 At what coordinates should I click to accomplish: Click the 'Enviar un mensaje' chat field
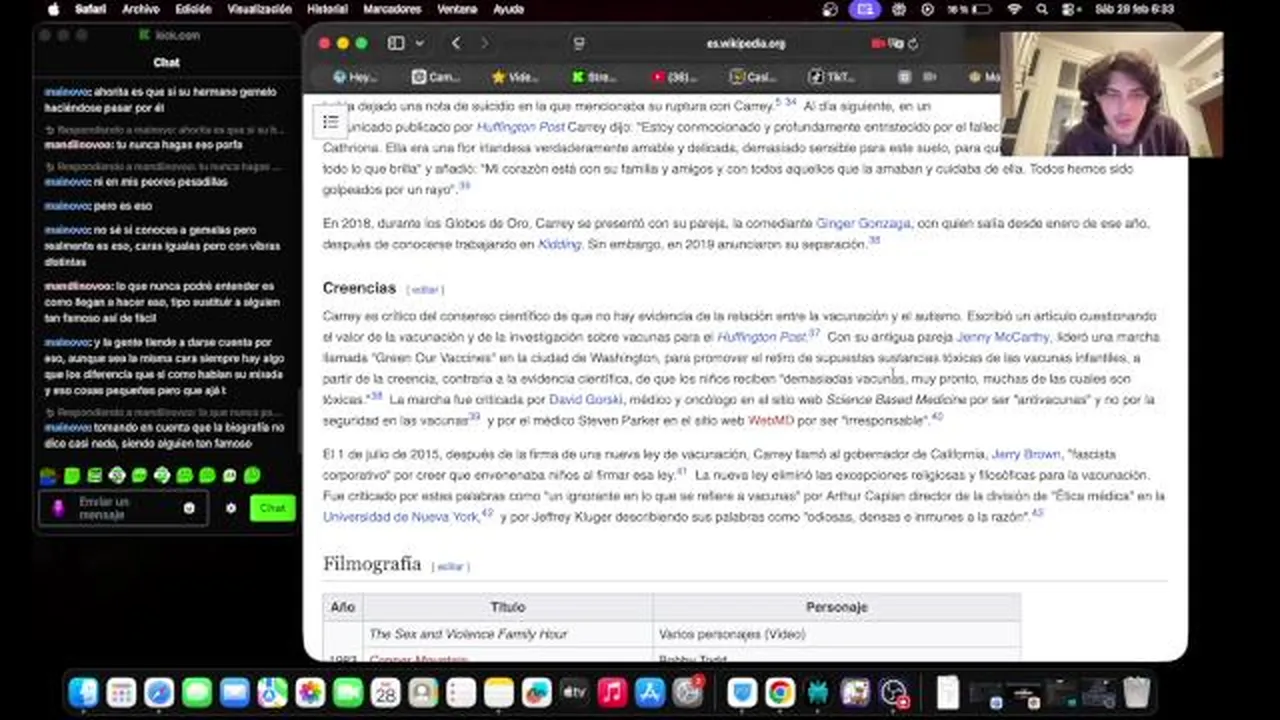pos(123,508)
